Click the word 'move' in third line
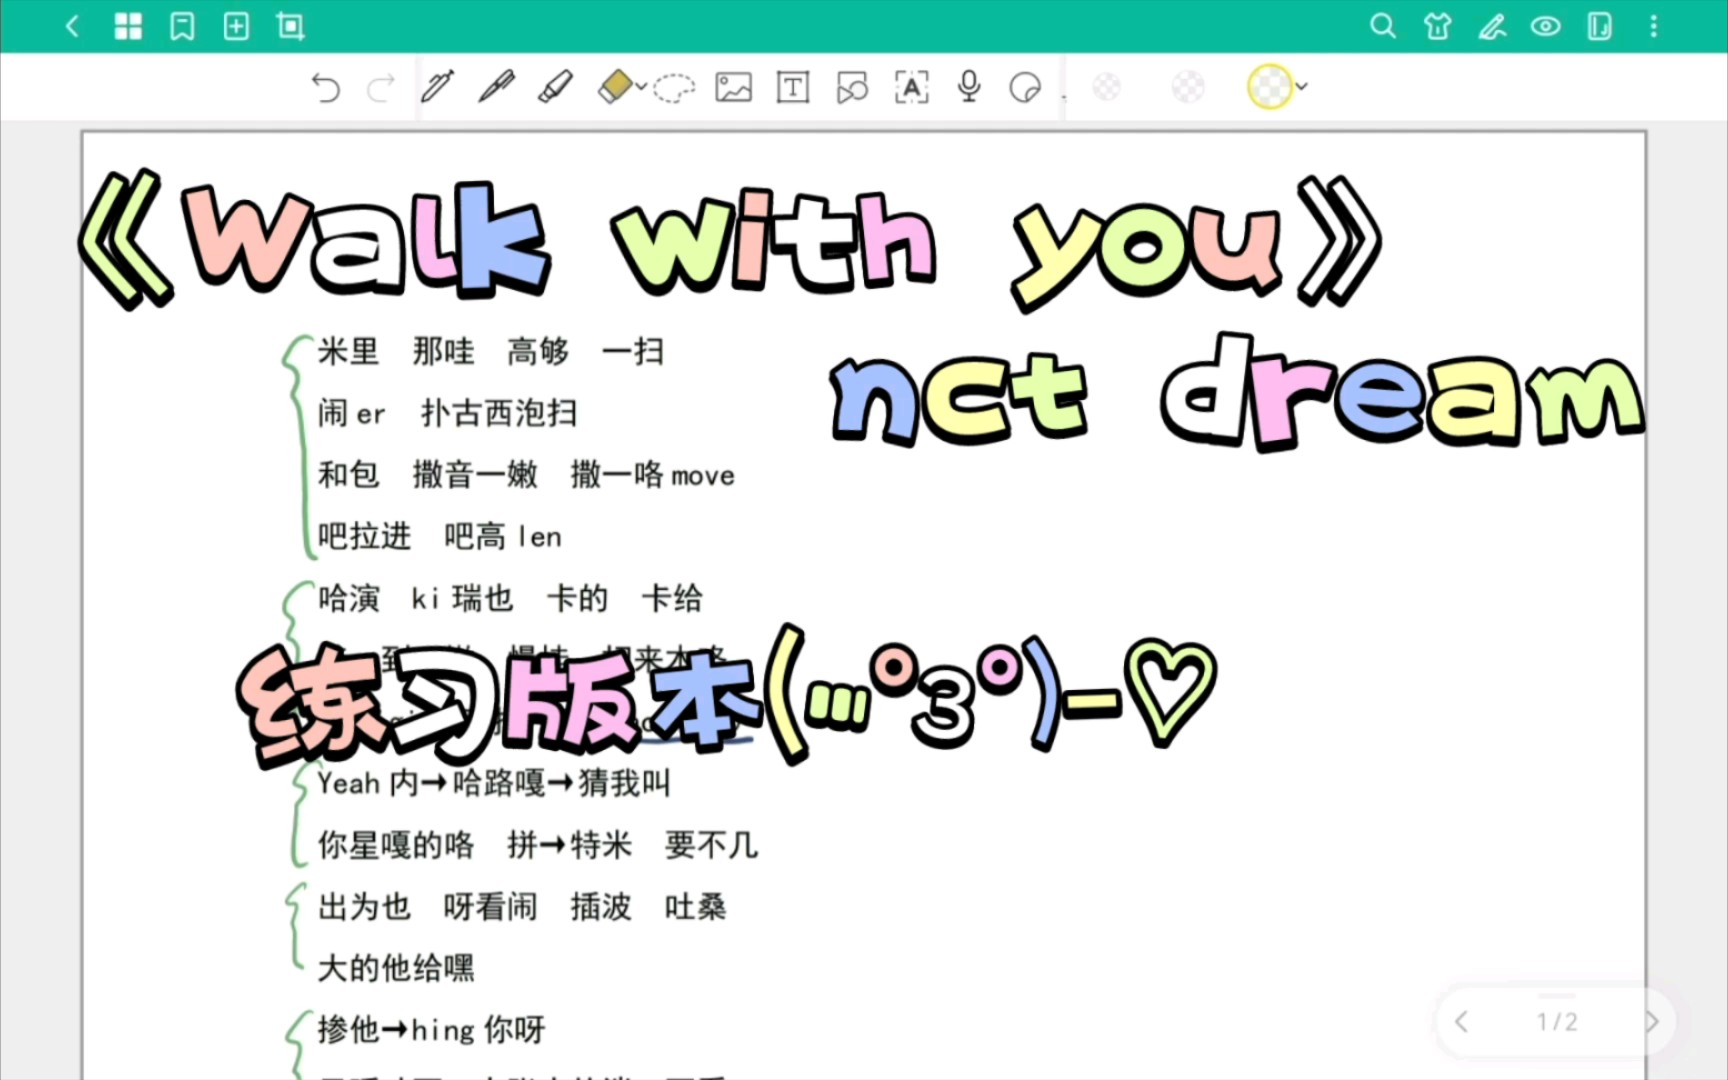 [703, 476]
